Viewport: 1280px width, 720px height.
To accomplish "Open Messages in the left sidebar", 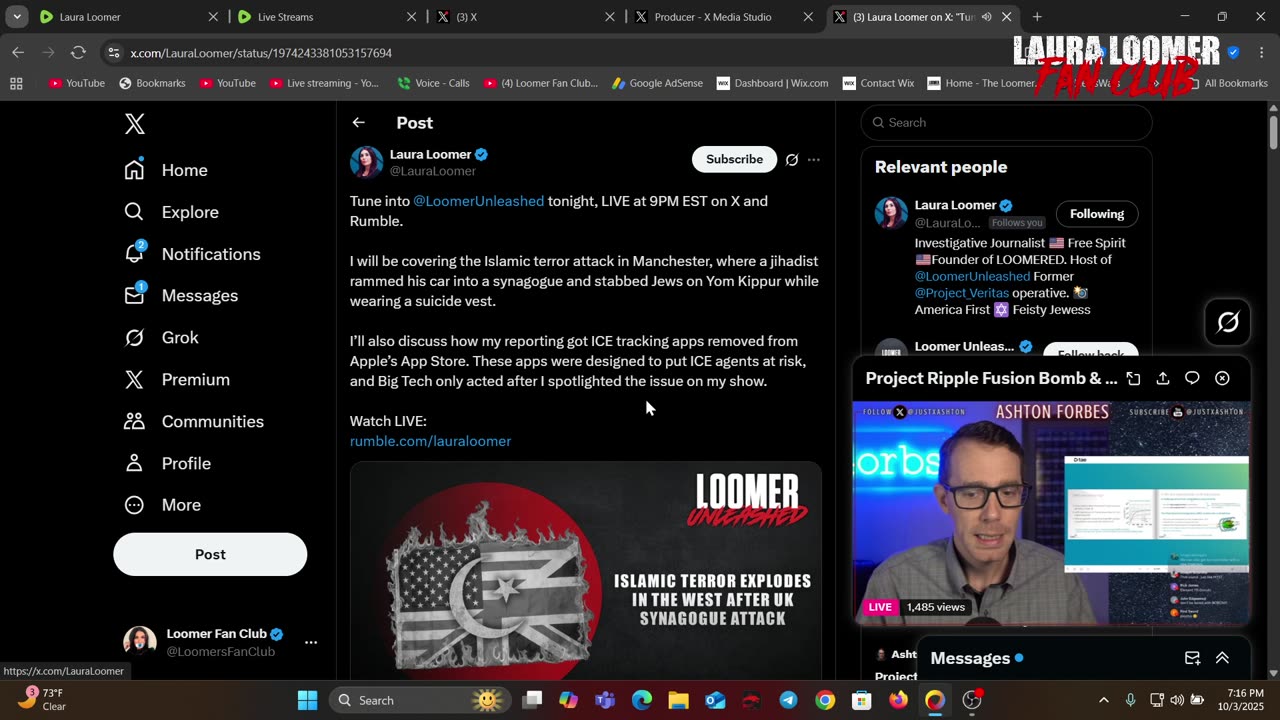I will pyautogui.click(x=181, y=296).
